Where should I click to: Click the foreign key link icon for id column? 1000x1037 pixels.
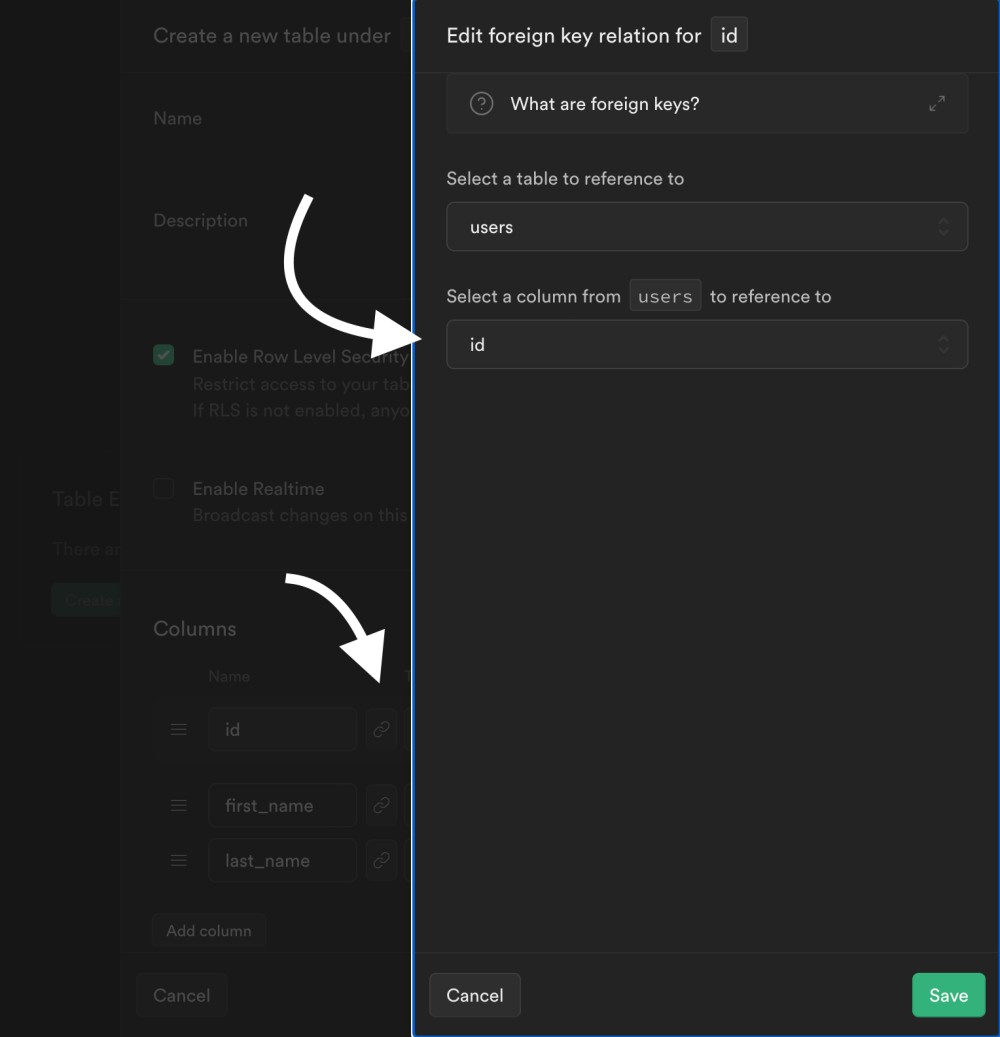(381, 729)
